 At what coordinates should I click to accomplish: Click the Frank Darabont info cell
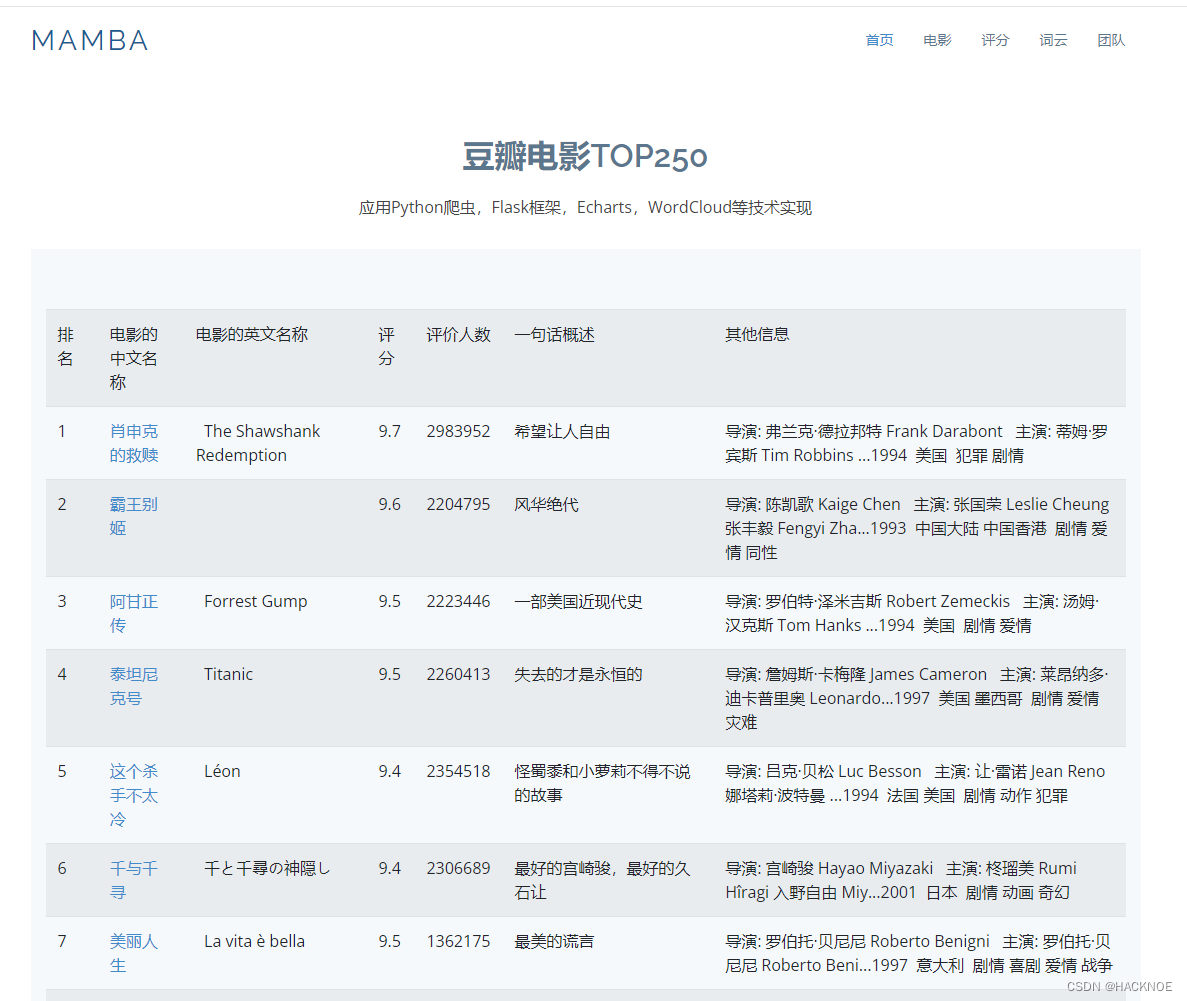point(917,443)
